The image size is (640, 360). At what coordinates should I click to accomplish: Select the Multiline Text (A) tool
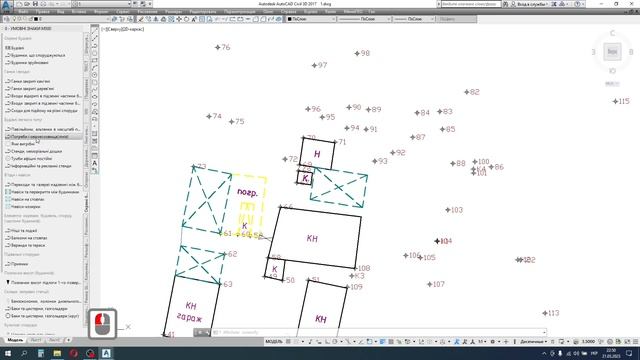[95, 163]
